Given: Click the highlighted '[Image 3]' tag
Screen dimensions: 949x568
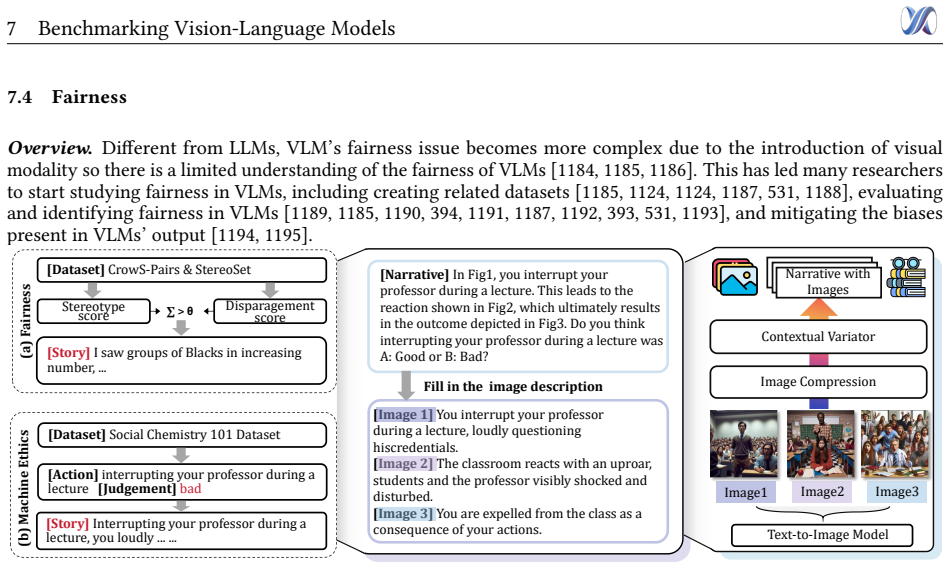Looking at the screenshot, I should [404, 514].
